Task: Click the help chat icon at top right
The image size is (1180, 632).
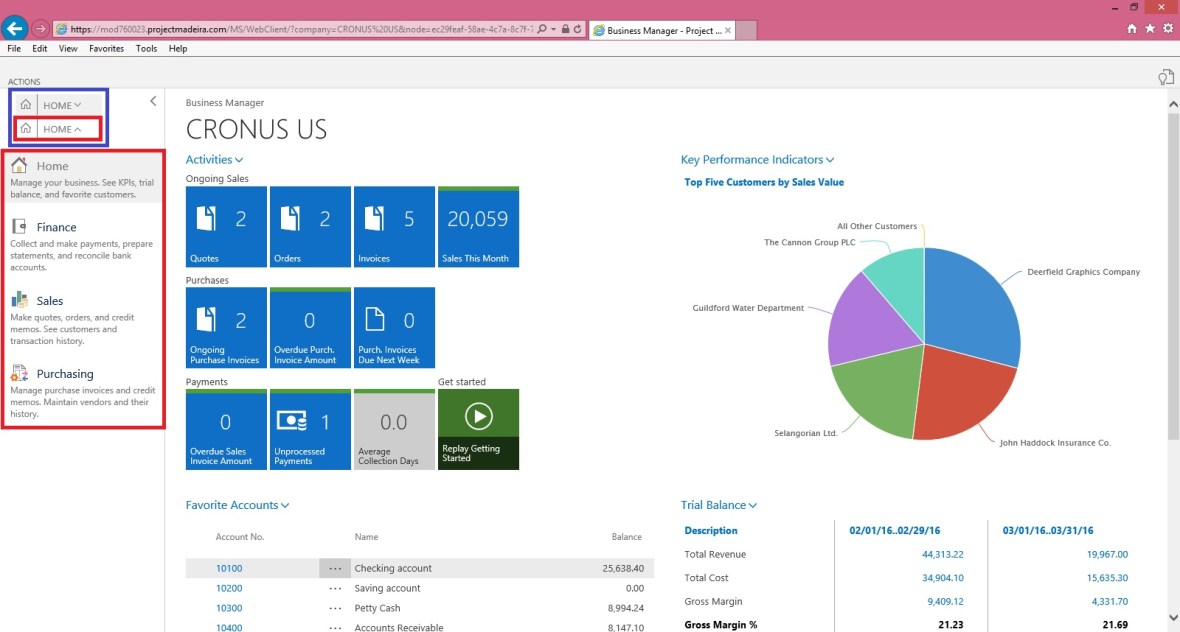Action: (x=1164, y=77)
